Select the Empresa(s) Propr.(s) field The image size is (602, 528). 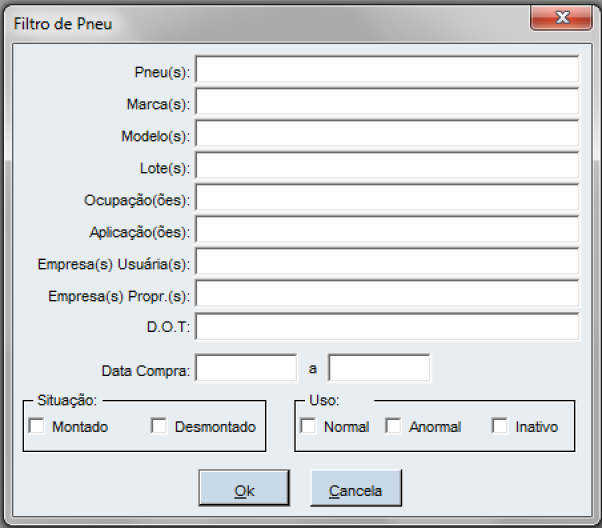pos(387,294)
